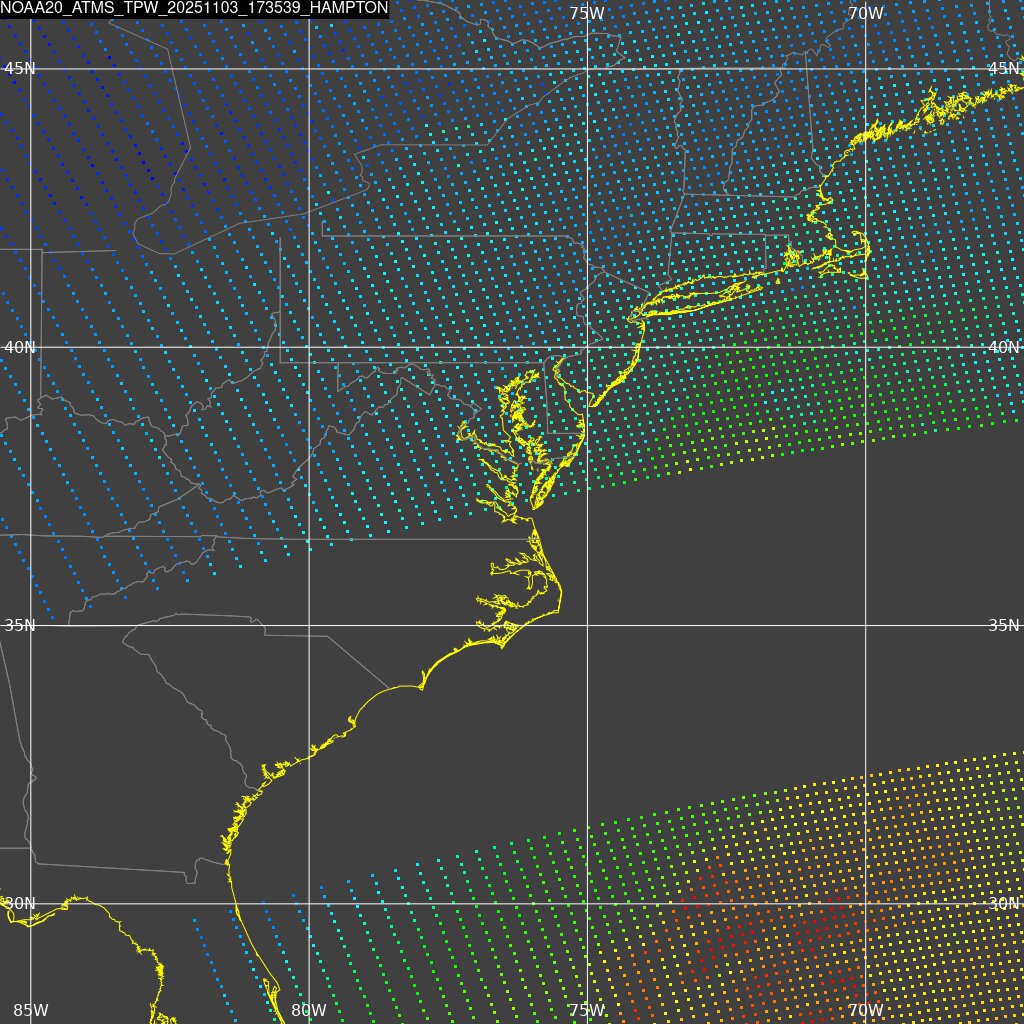Click the 30N label on left edge
Image resolution: width=1024 pixels, height=1024 pixels.
pos(19,903)
